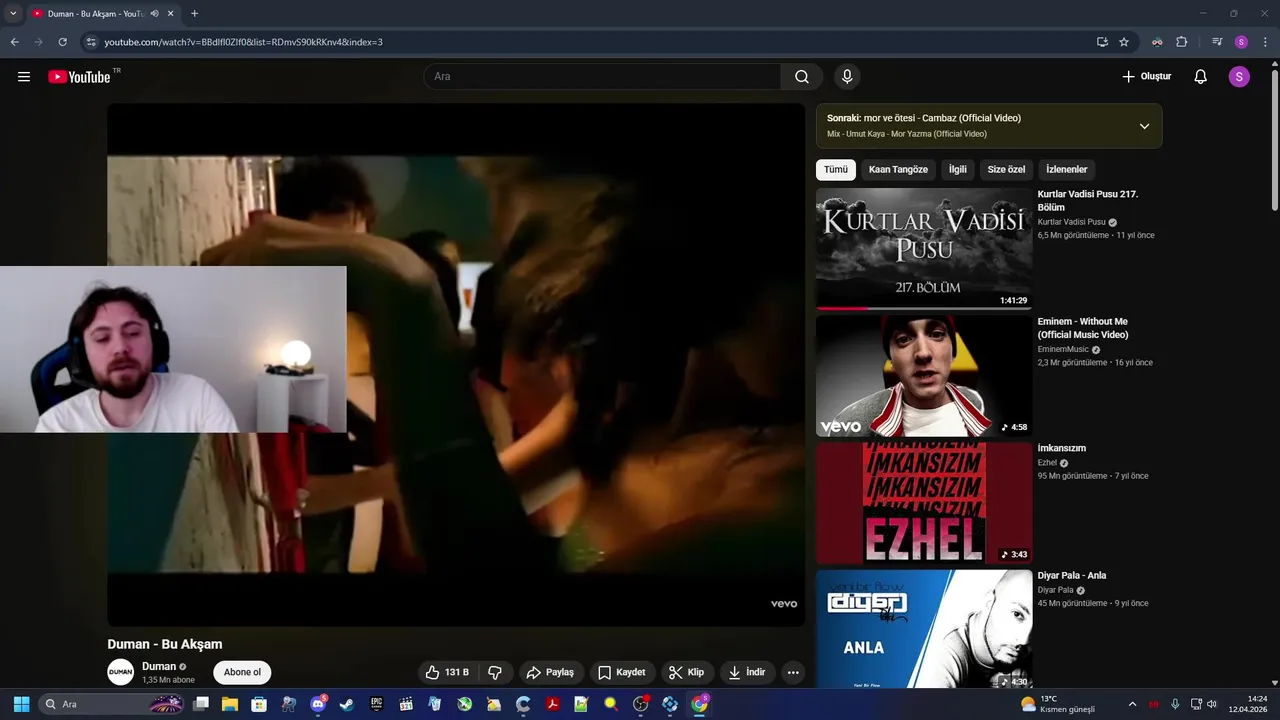Save the video with Kaydet
The image size is (1280, 720).
pyautogui.click(x=622, y=672)
